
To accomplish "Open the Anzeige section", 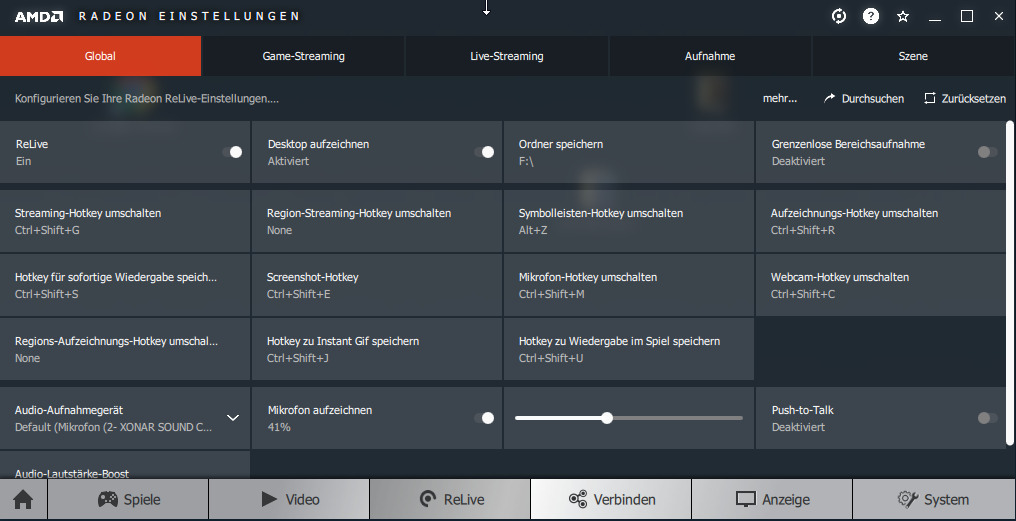I will click(772, 500).
